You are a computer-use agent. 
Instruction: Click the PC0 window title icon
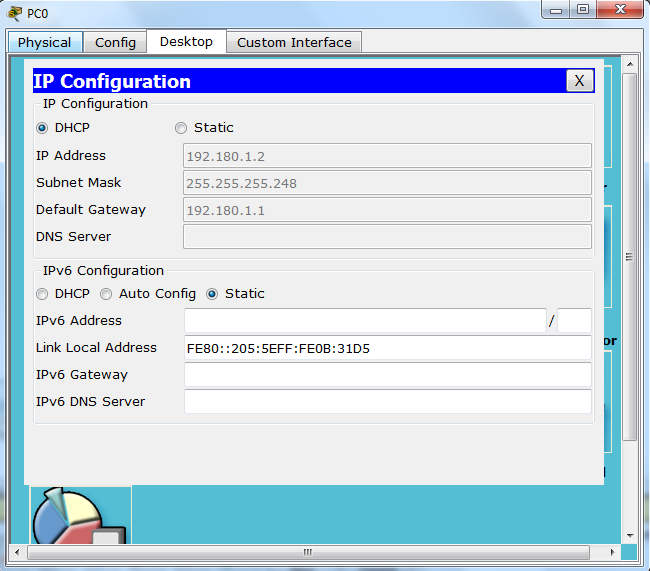[14, 13]
